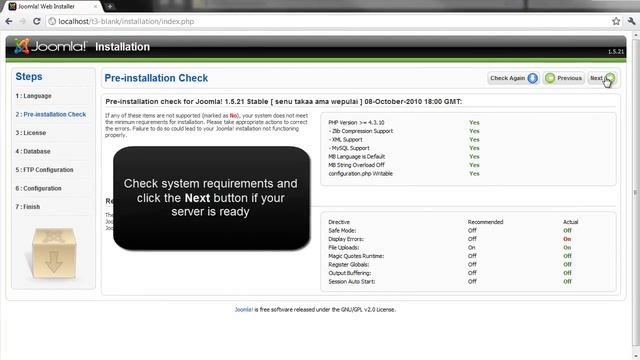Close the Joomla! Web Installer tab
Viewport: 640px width, 360px height.
[96, 7]
